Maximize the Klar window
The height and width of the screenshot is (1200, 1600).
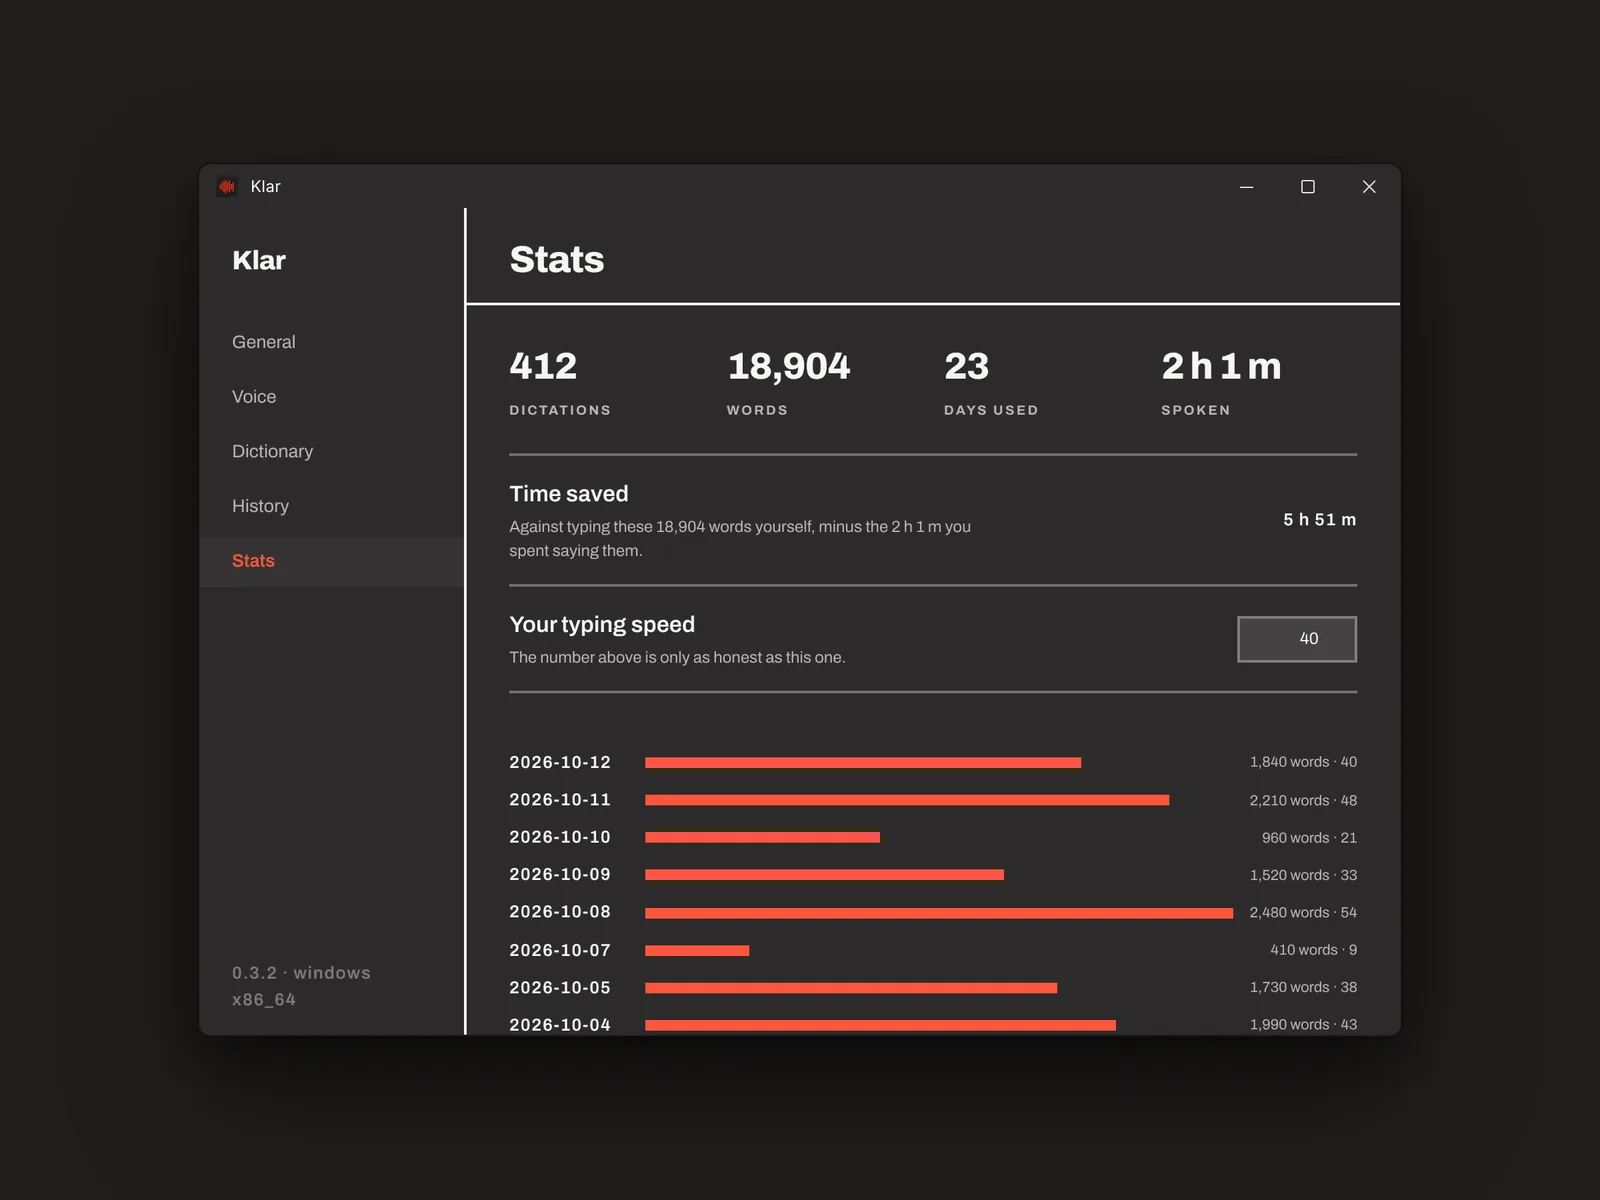[1307, 187]
